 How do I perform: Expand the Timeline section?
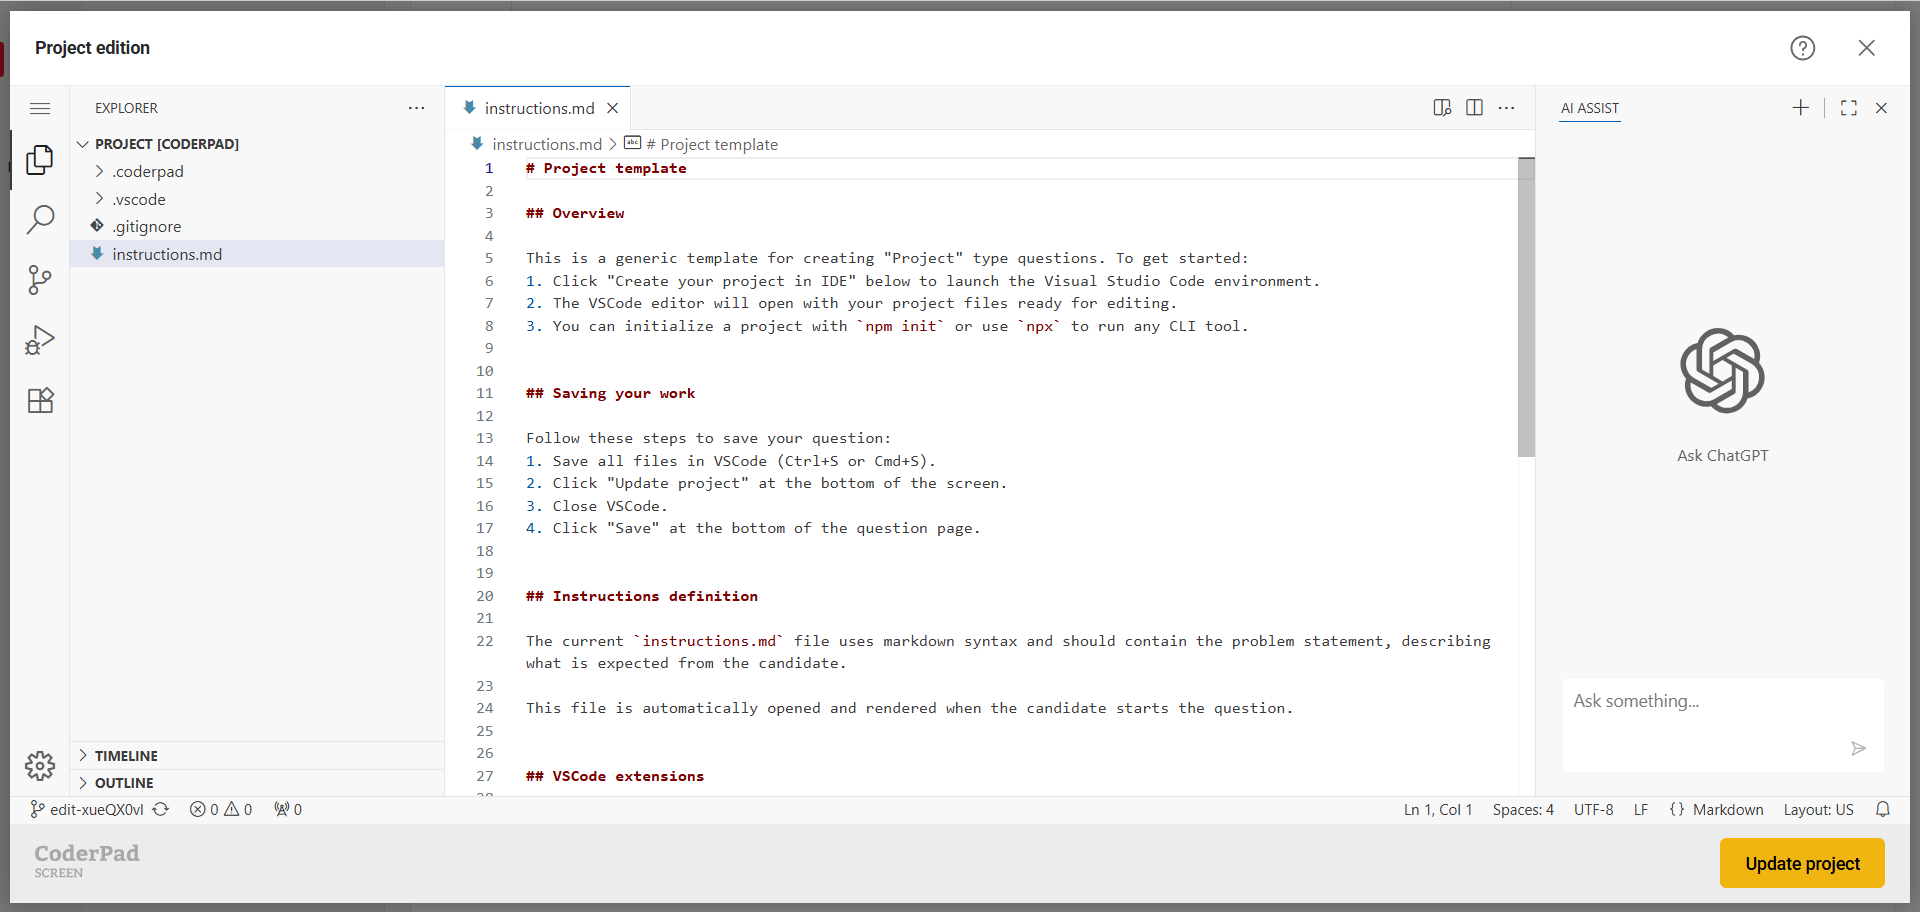click(x=126, y=756)
